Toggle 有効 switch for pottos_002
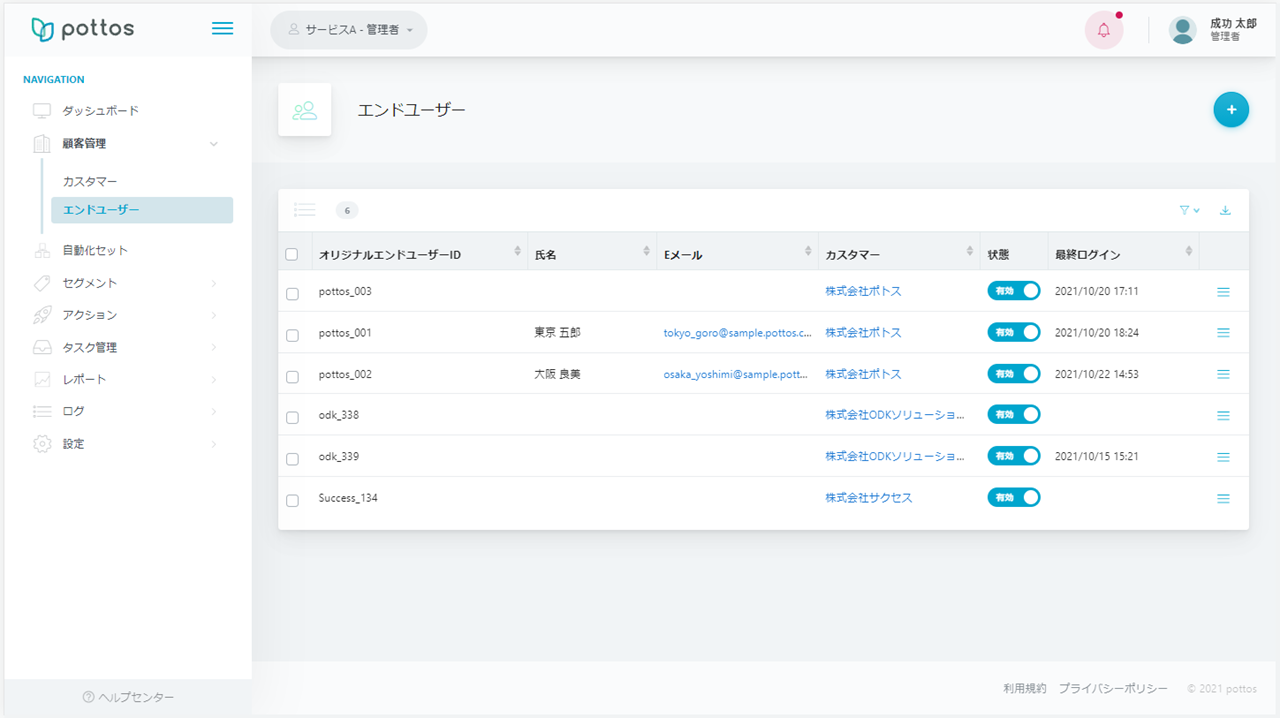 click(1014, 373)
